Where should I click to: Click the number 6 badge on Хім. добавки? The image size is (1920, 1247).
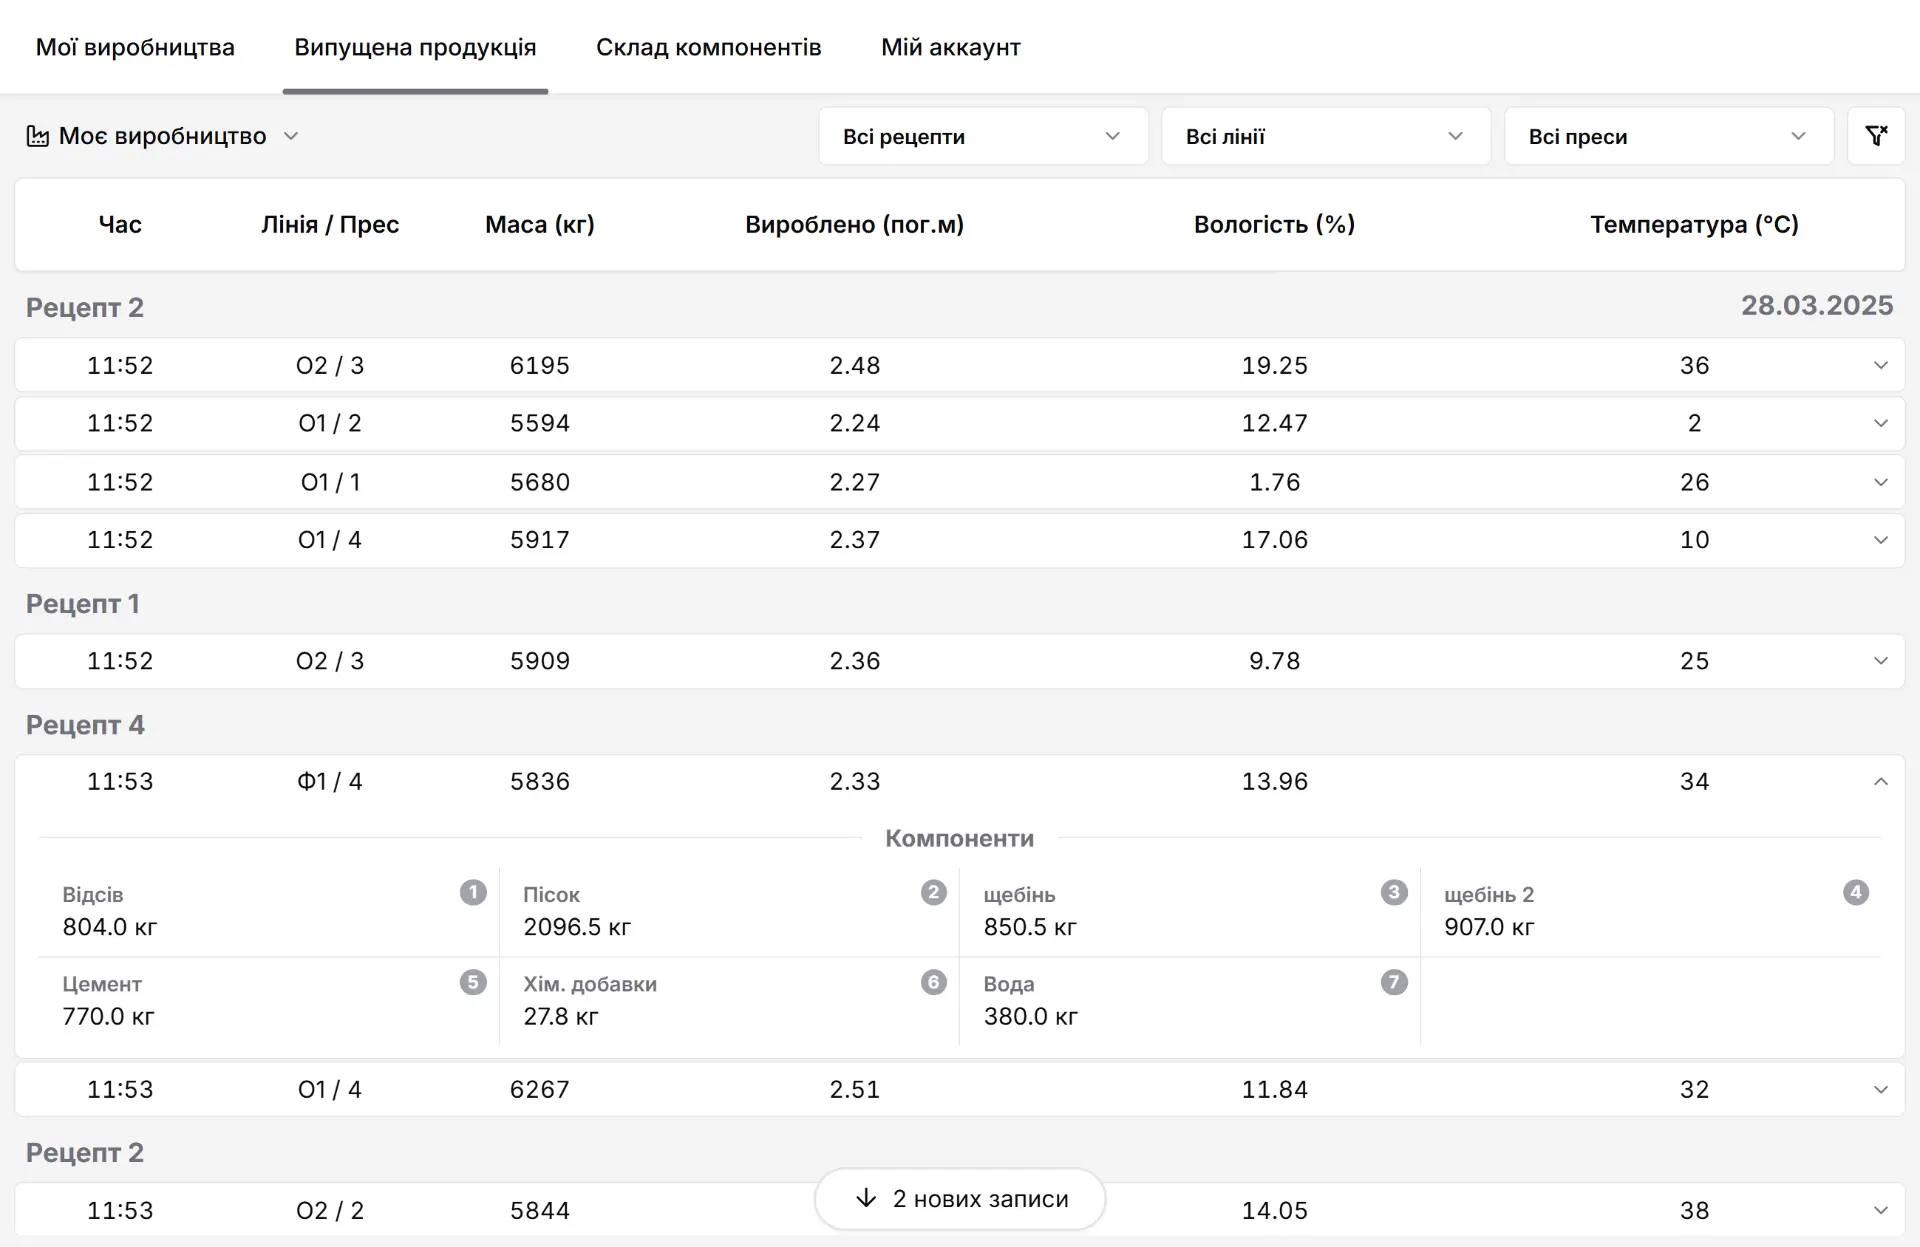(x=933, y=982)
